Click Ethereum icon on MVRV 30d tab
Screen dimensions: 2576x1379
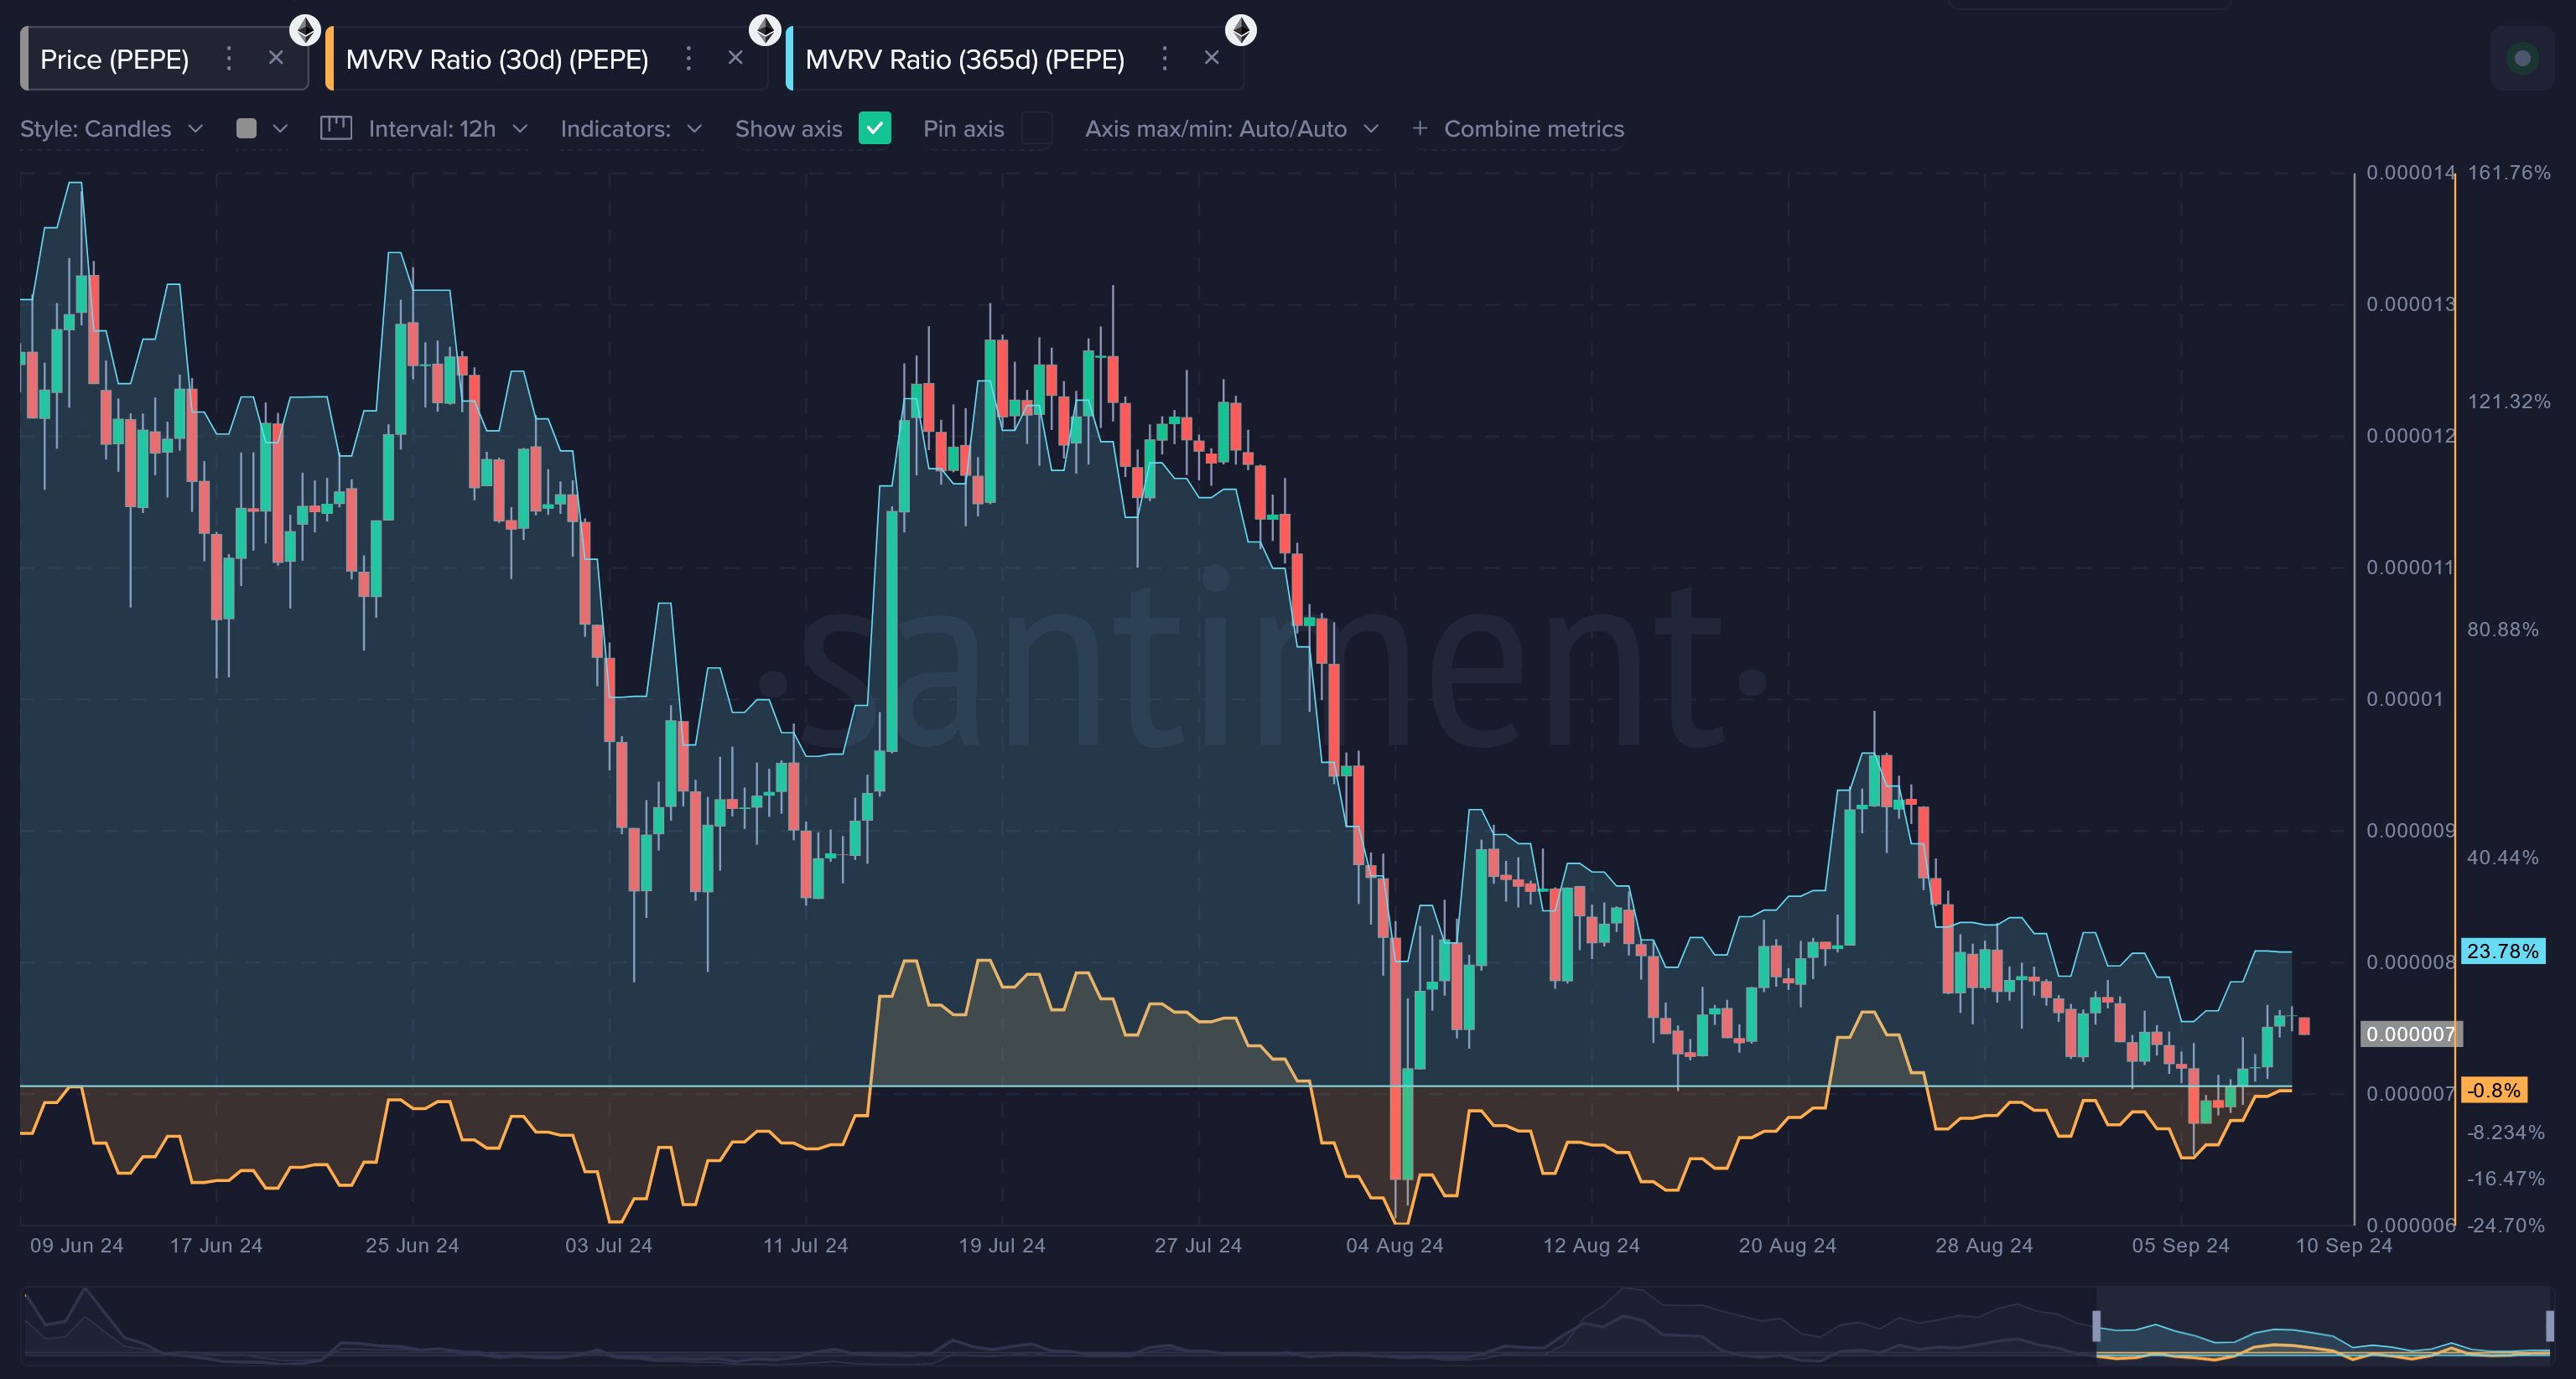pos(765,30)
